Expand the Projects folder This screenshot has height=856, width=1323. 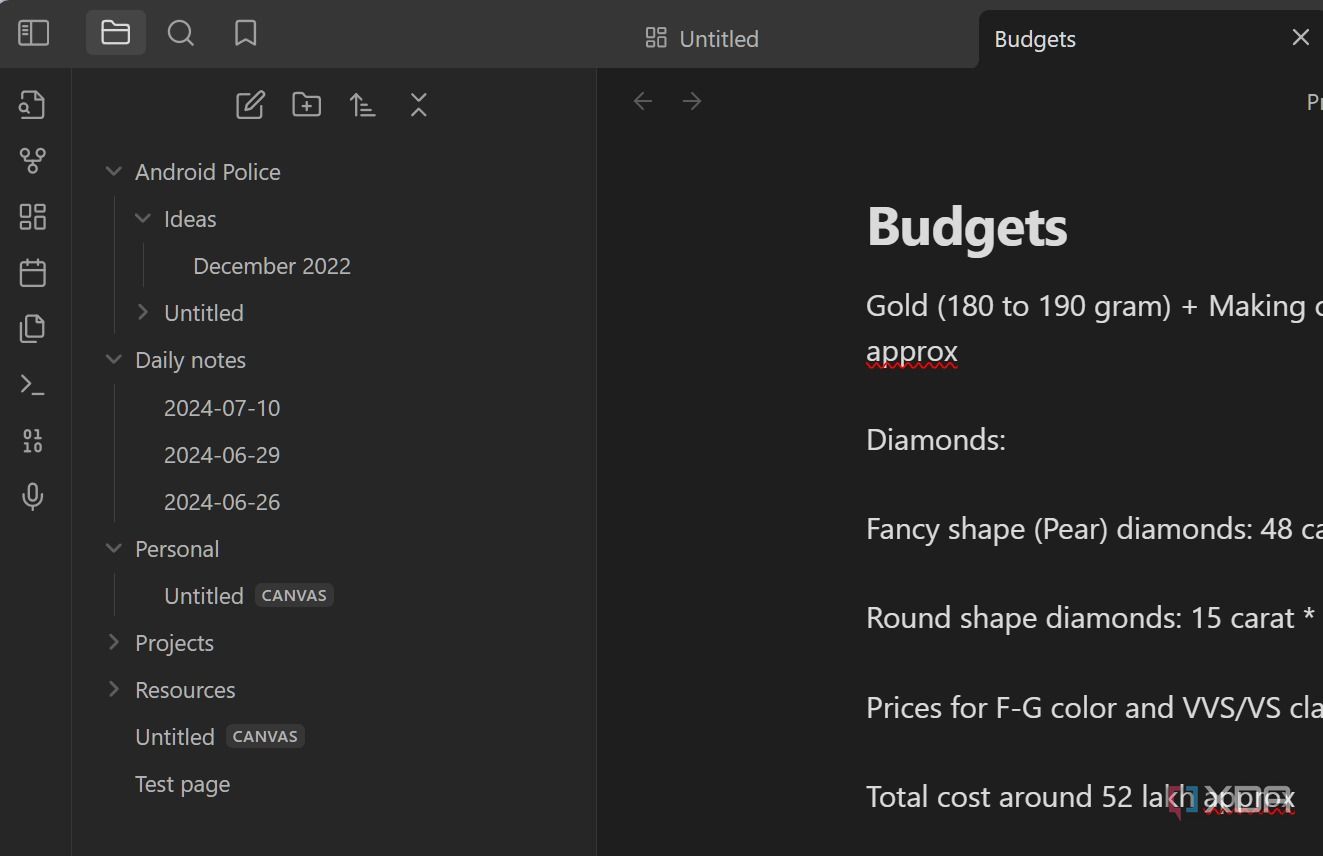114,642
